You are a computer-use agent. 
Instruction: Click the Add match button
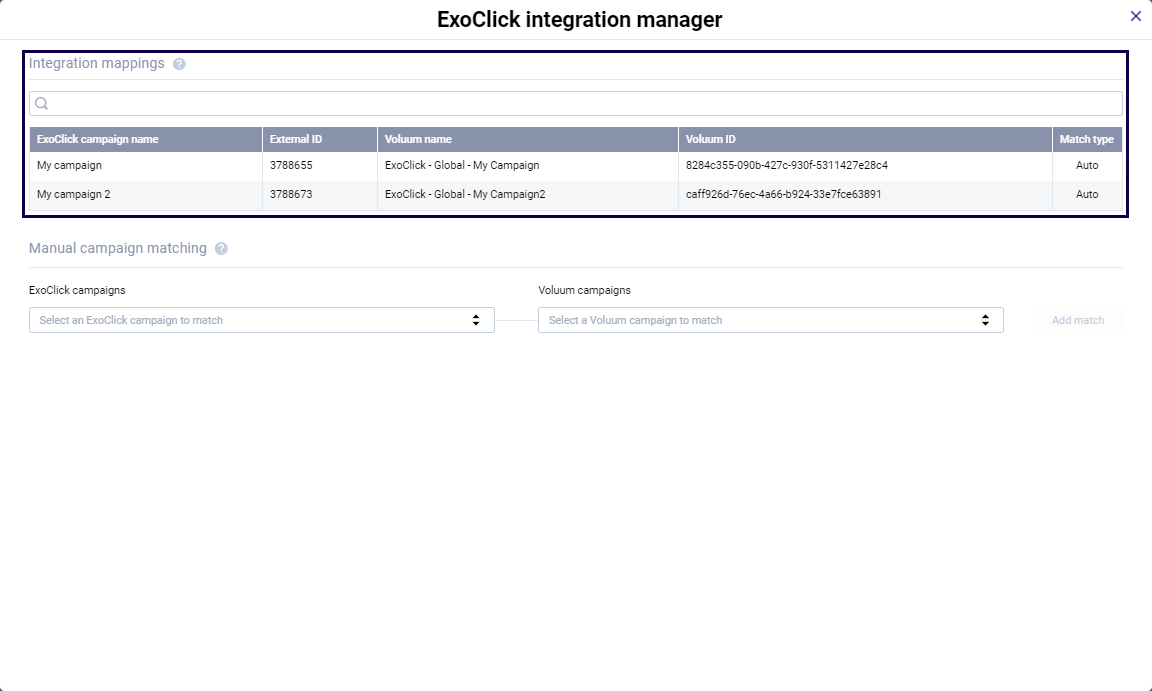tap(1077, 320)
